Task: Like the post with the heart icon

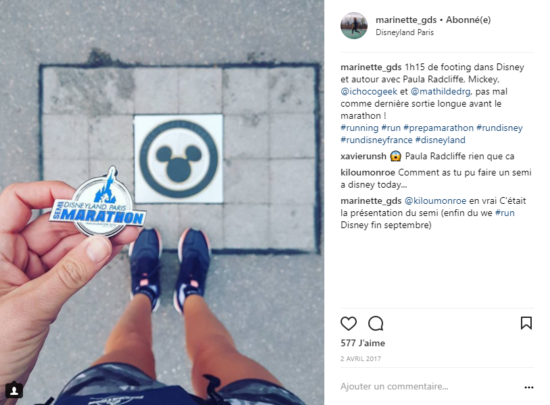Action: [x=348, y=323]
